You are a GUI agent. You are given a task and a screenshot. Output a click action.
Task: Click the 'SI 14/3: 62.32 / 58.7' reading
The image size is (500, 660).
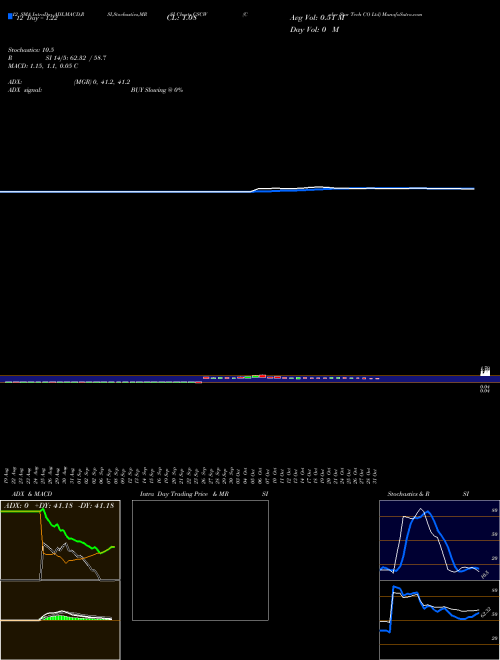pos(76,58)
